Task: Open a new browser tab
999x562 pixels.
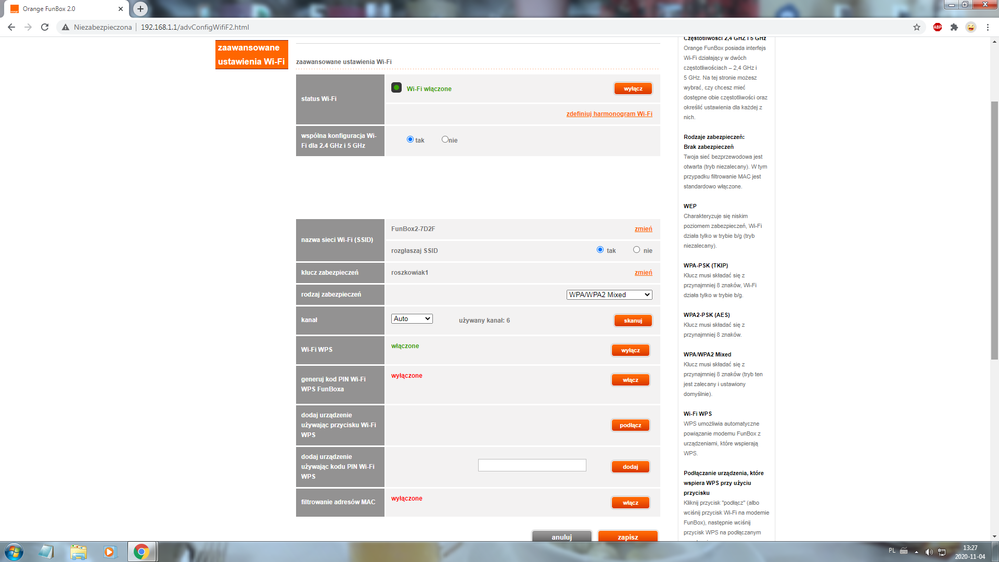Action: pos(140,9)
